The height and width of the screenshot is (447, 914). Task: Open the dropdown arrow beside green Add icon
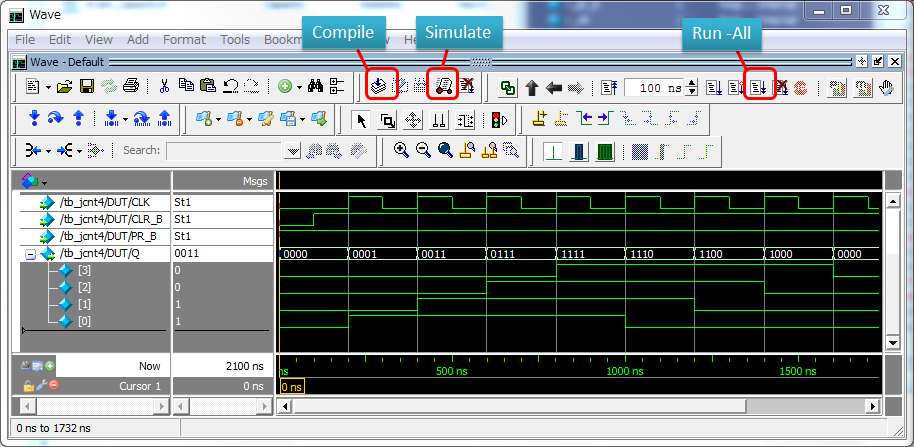point(299,87)
